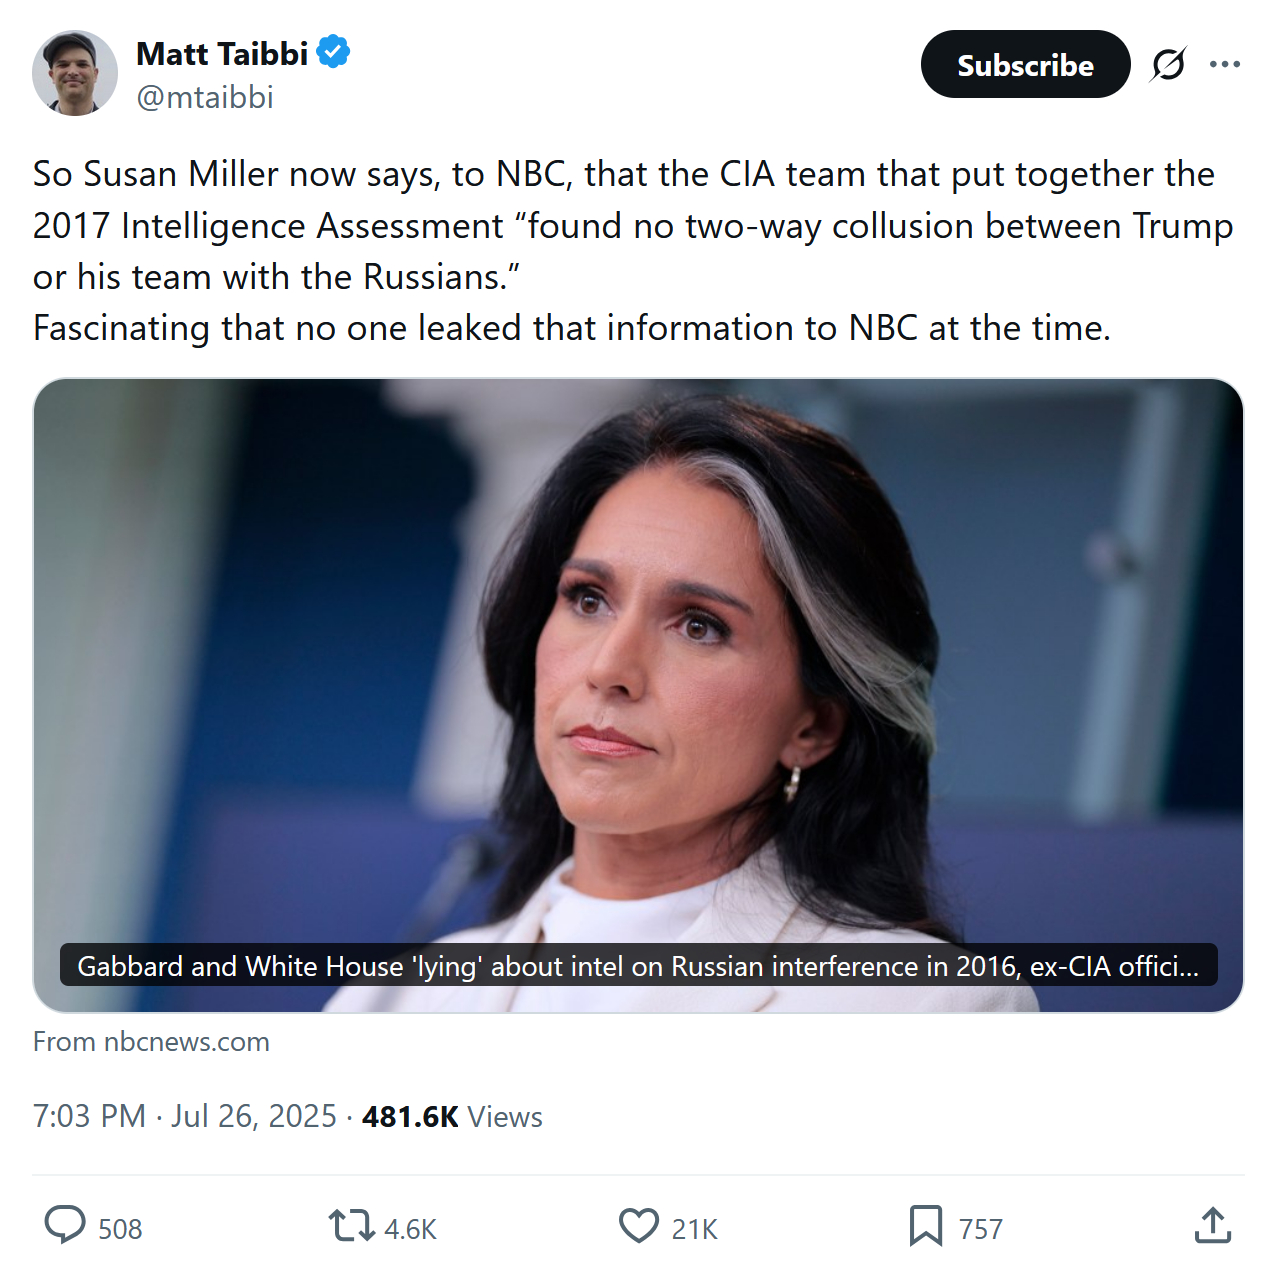The image size is (1272, 1269).
Task: Open the three-dot More options menu
Action: (1225, 65)
